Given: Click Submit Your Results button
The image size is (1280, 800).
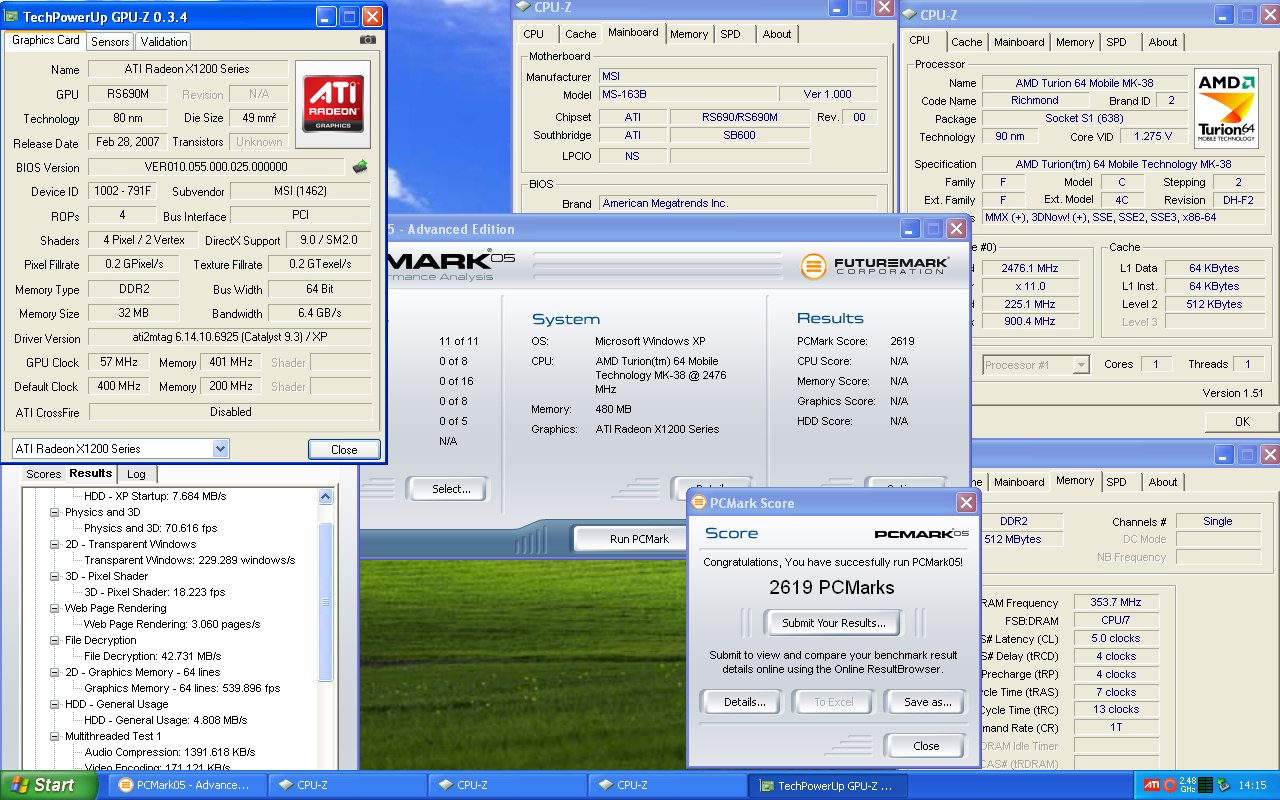Looking at the screenshot, I should tap(833, 623).
